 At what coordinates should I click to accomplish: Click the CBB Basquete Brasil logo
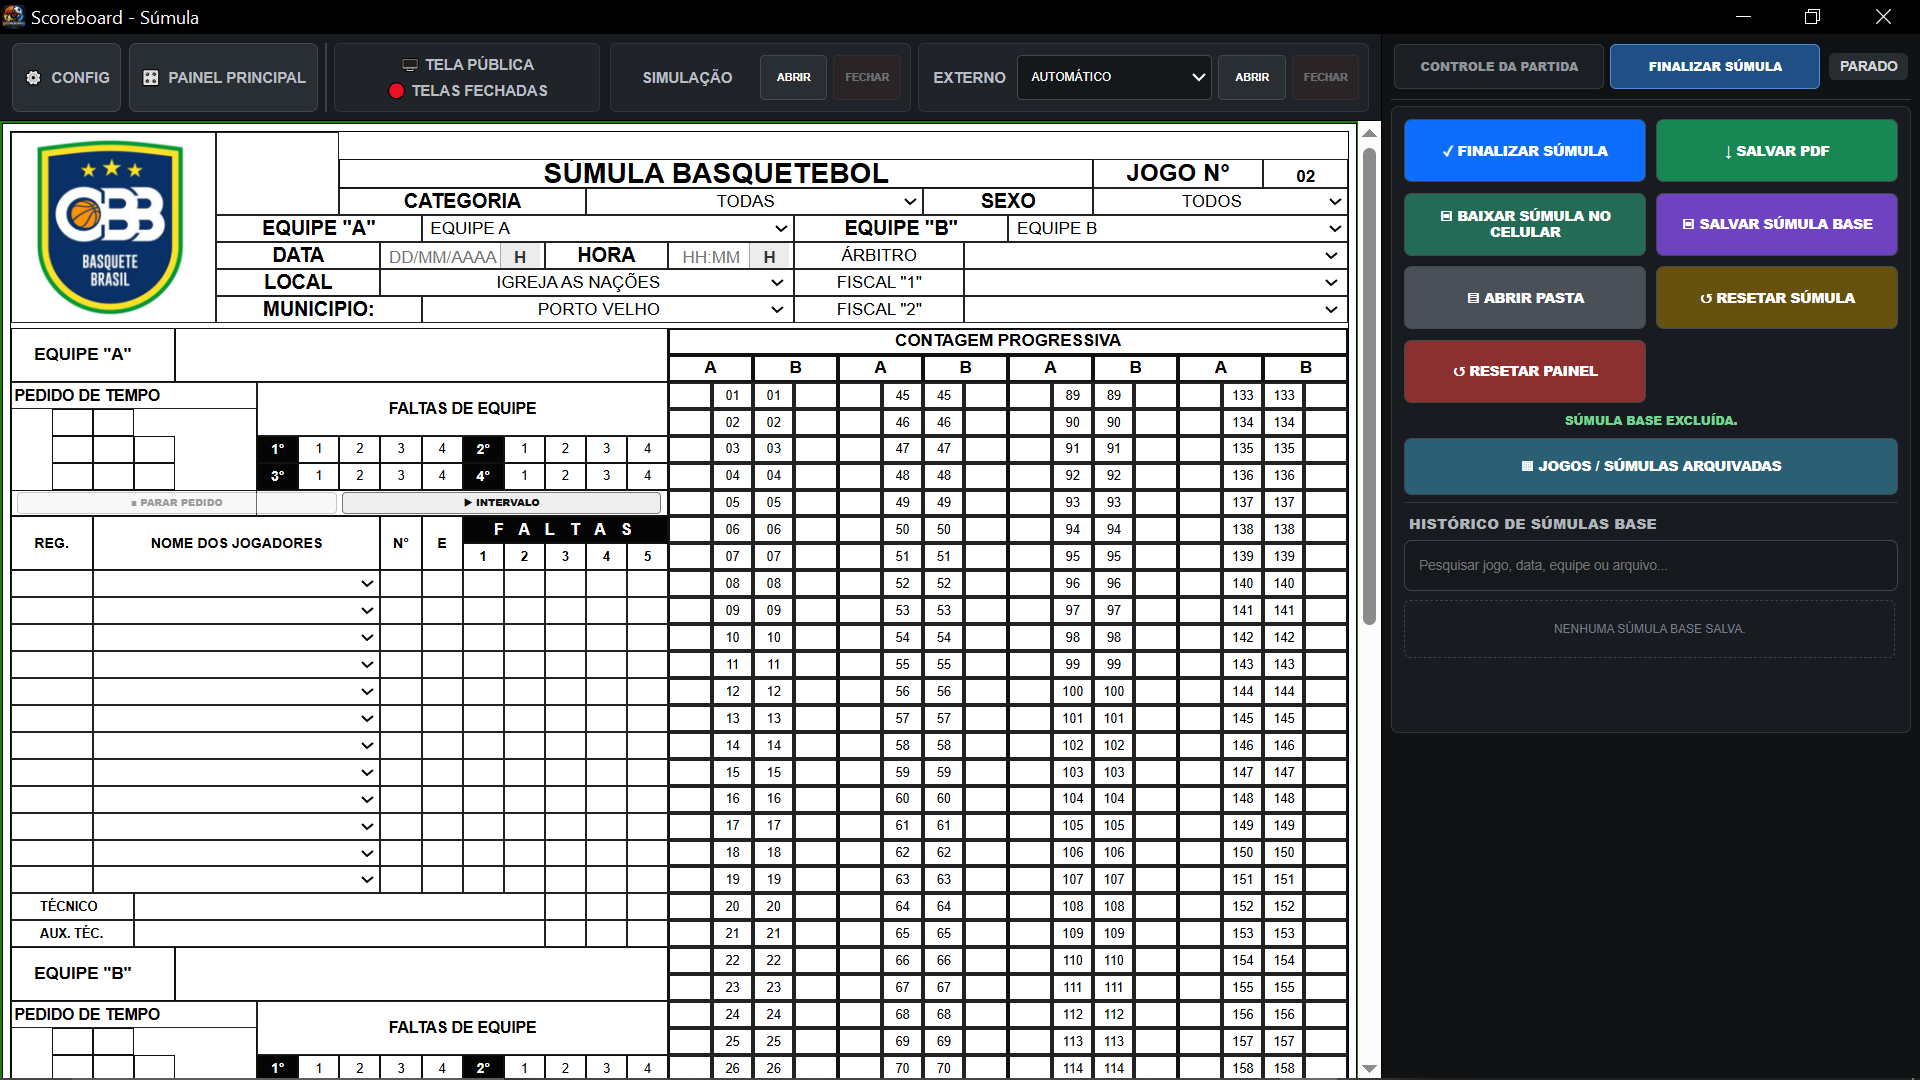[x=111, y=228]
